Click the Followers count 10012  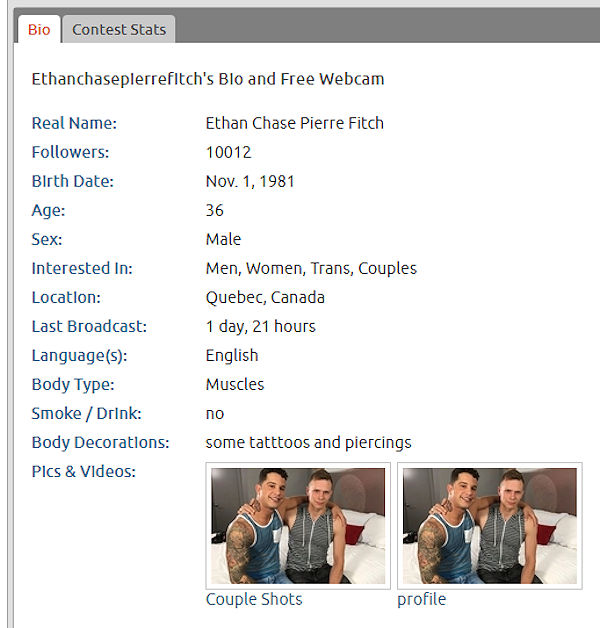click(x=228, y=152)
